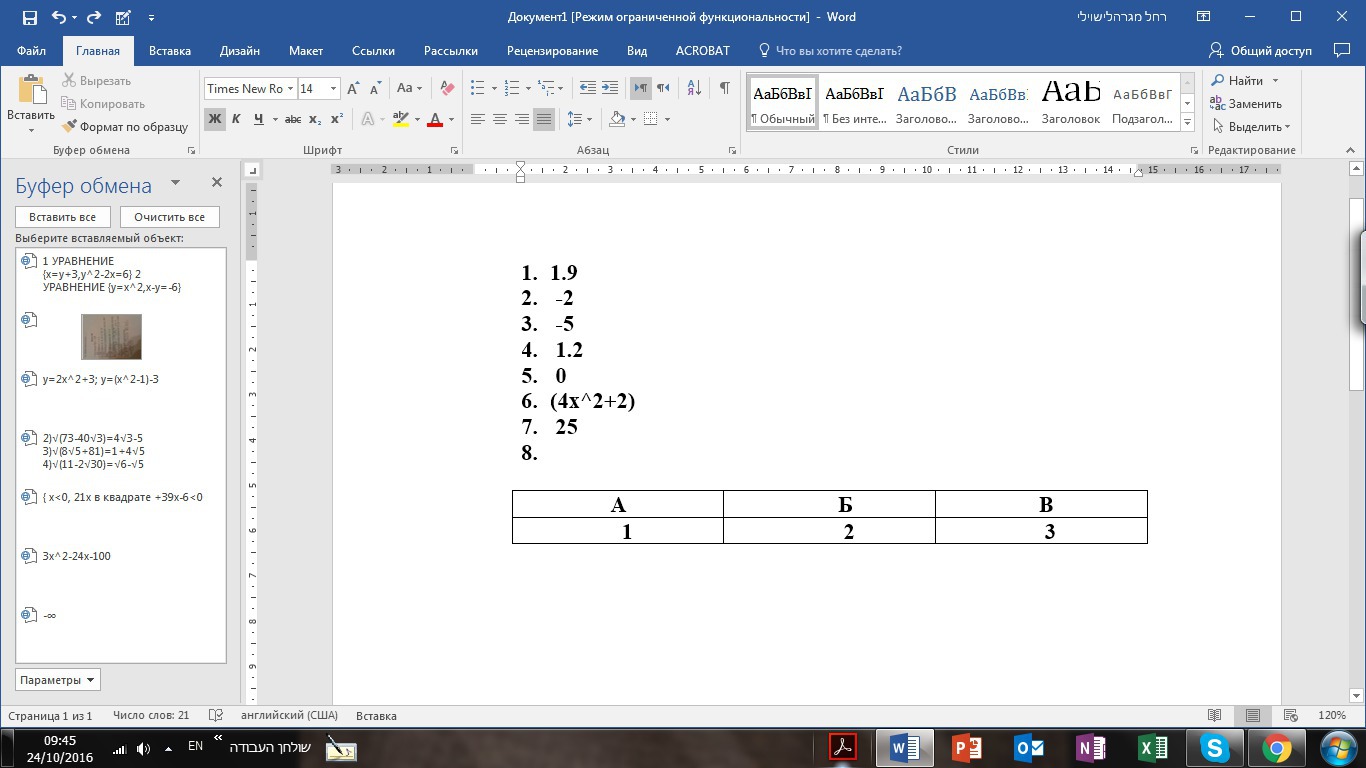Click the red font color swatch button
This screenshot has width=1366, height=768.
[x=434, y=119]
